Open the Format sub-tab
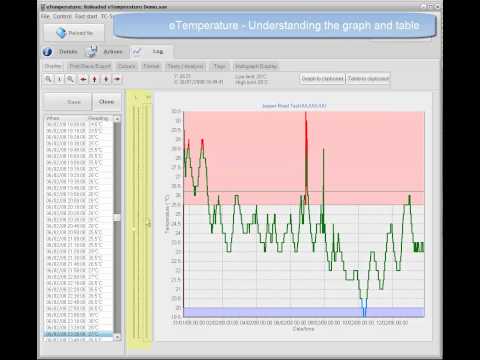This screenshot has height=360, width=480. [x=151, y=66]
